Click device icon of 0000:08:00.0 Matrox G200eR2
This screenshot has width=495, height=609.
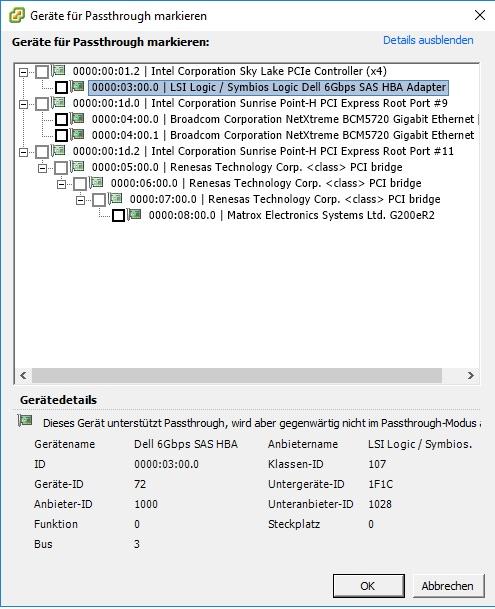[x=135, y=214]
